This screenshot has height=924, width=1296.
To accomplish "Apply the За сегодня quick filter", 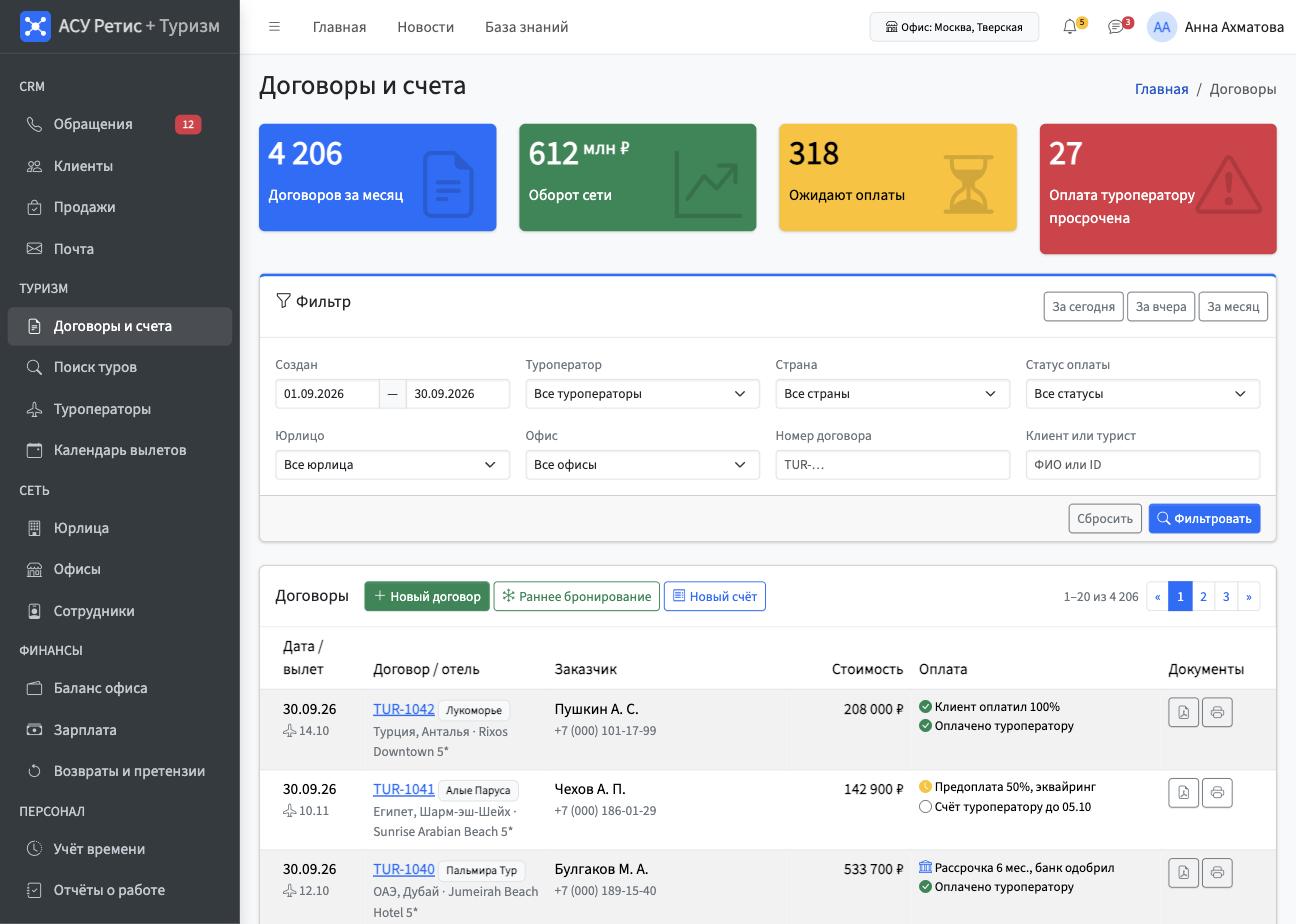I will point(1083,307).
